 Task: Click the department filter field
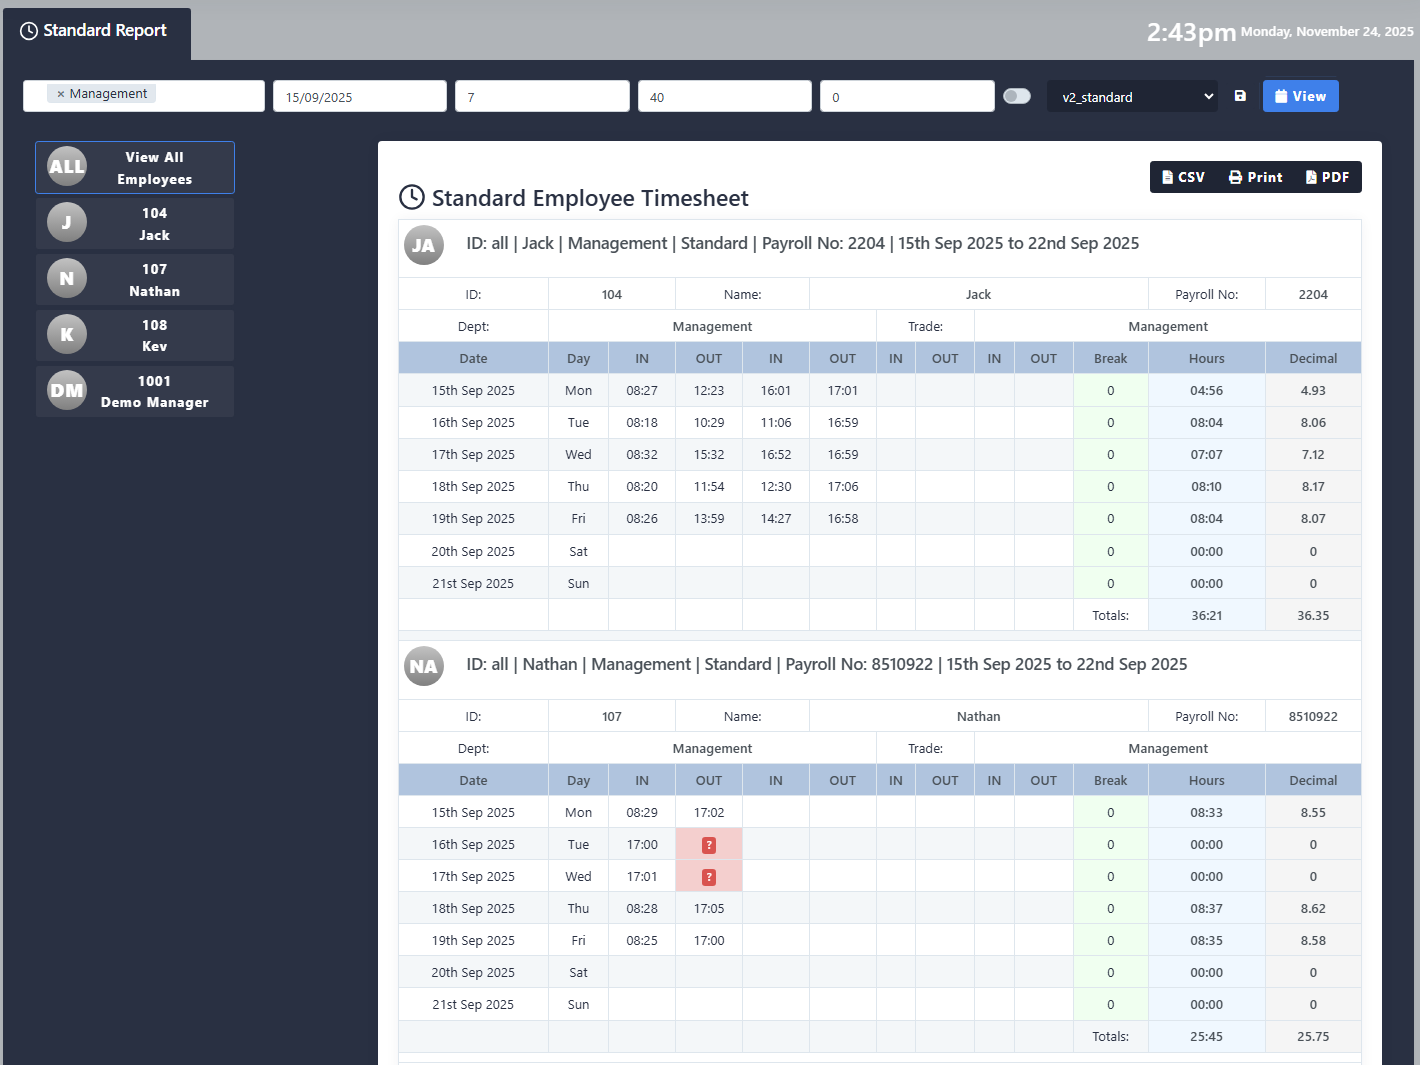coord(144,96)
